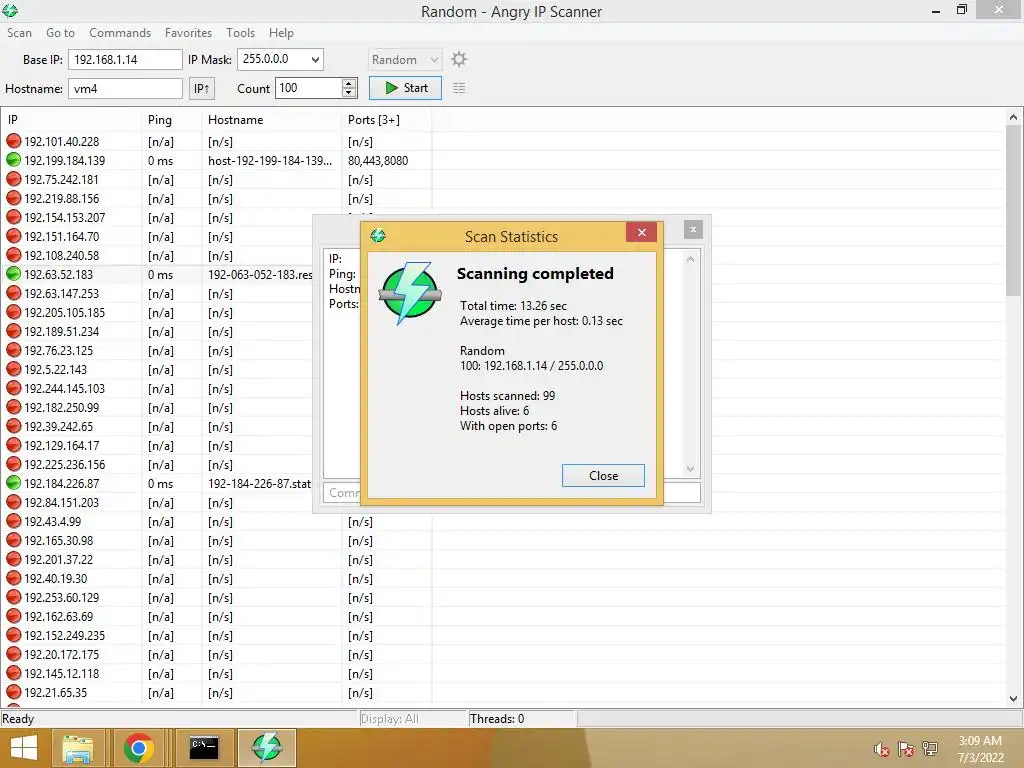Click red status icon for 192.75.242.181
1024x768 pixels.
click(13, 179)
